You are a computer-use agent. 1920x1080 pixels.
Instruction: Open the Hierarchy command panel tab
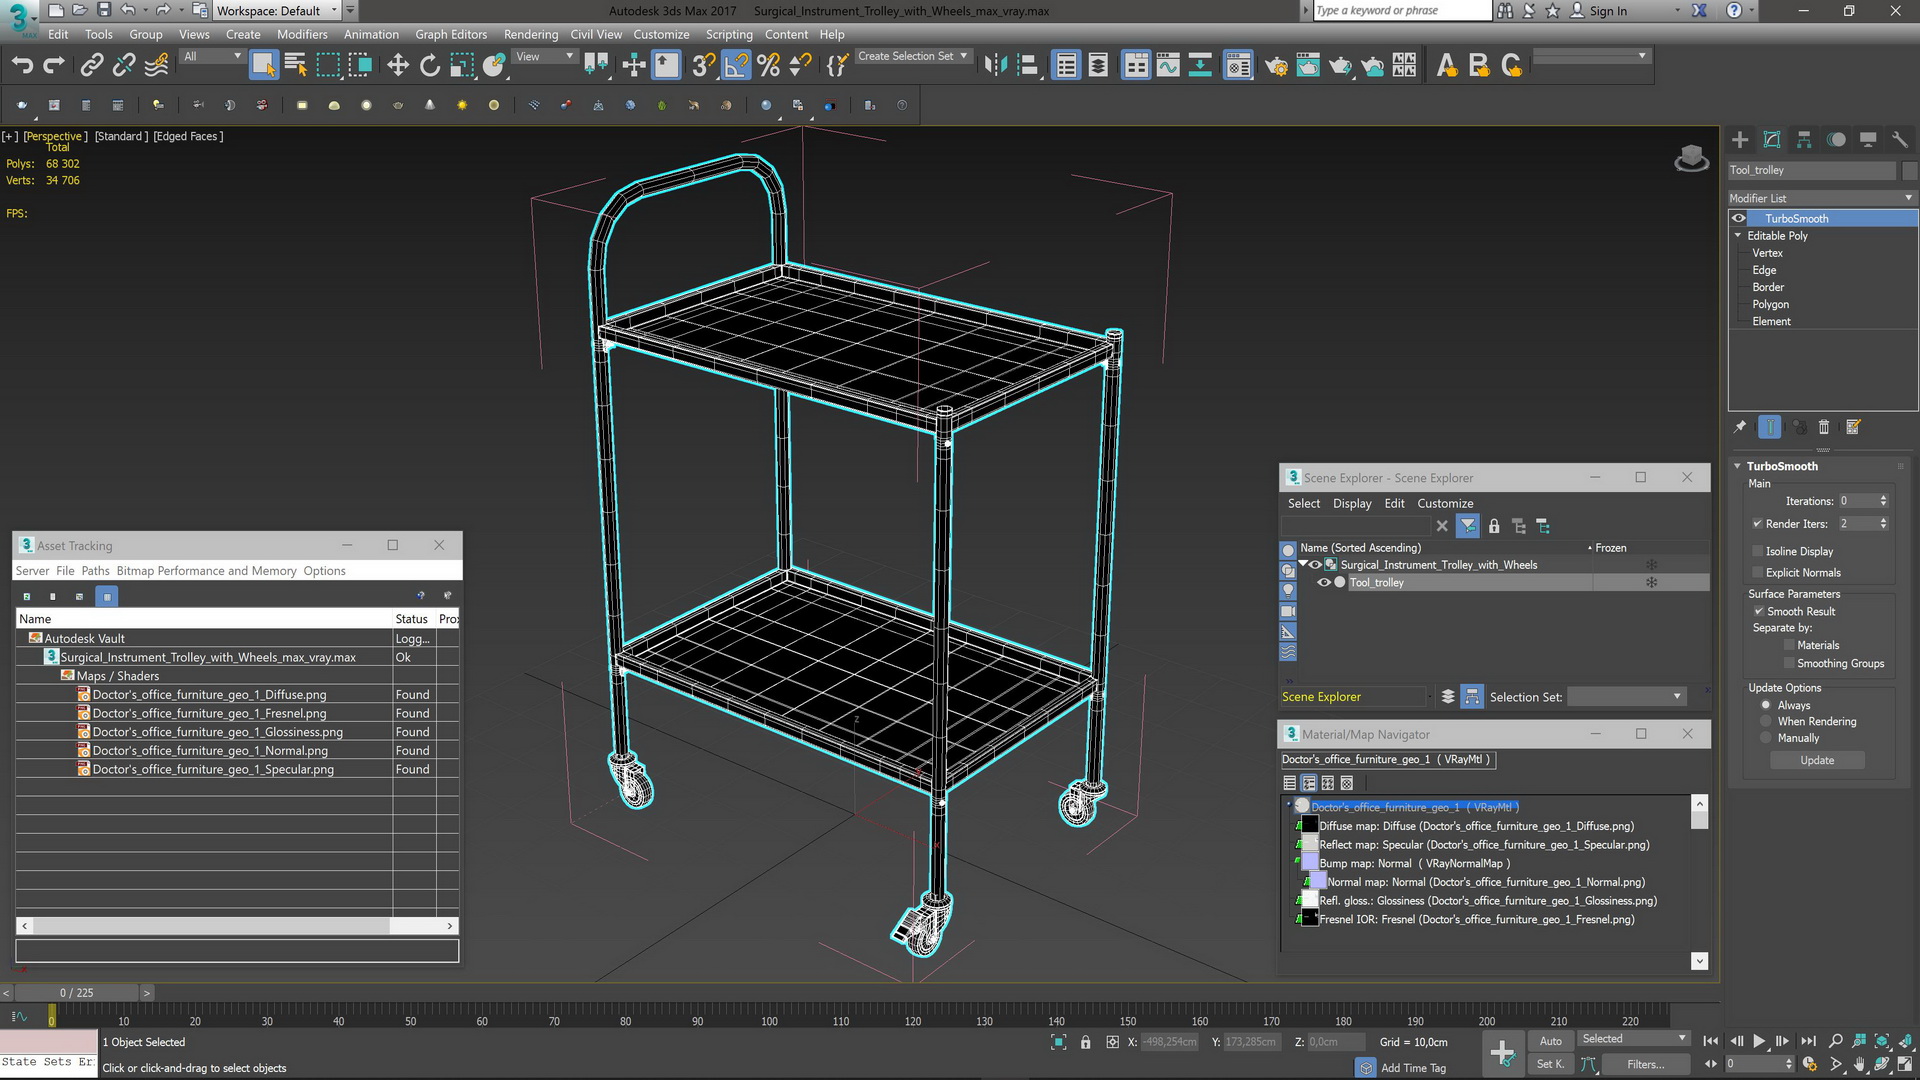[x=1804, y=140]
